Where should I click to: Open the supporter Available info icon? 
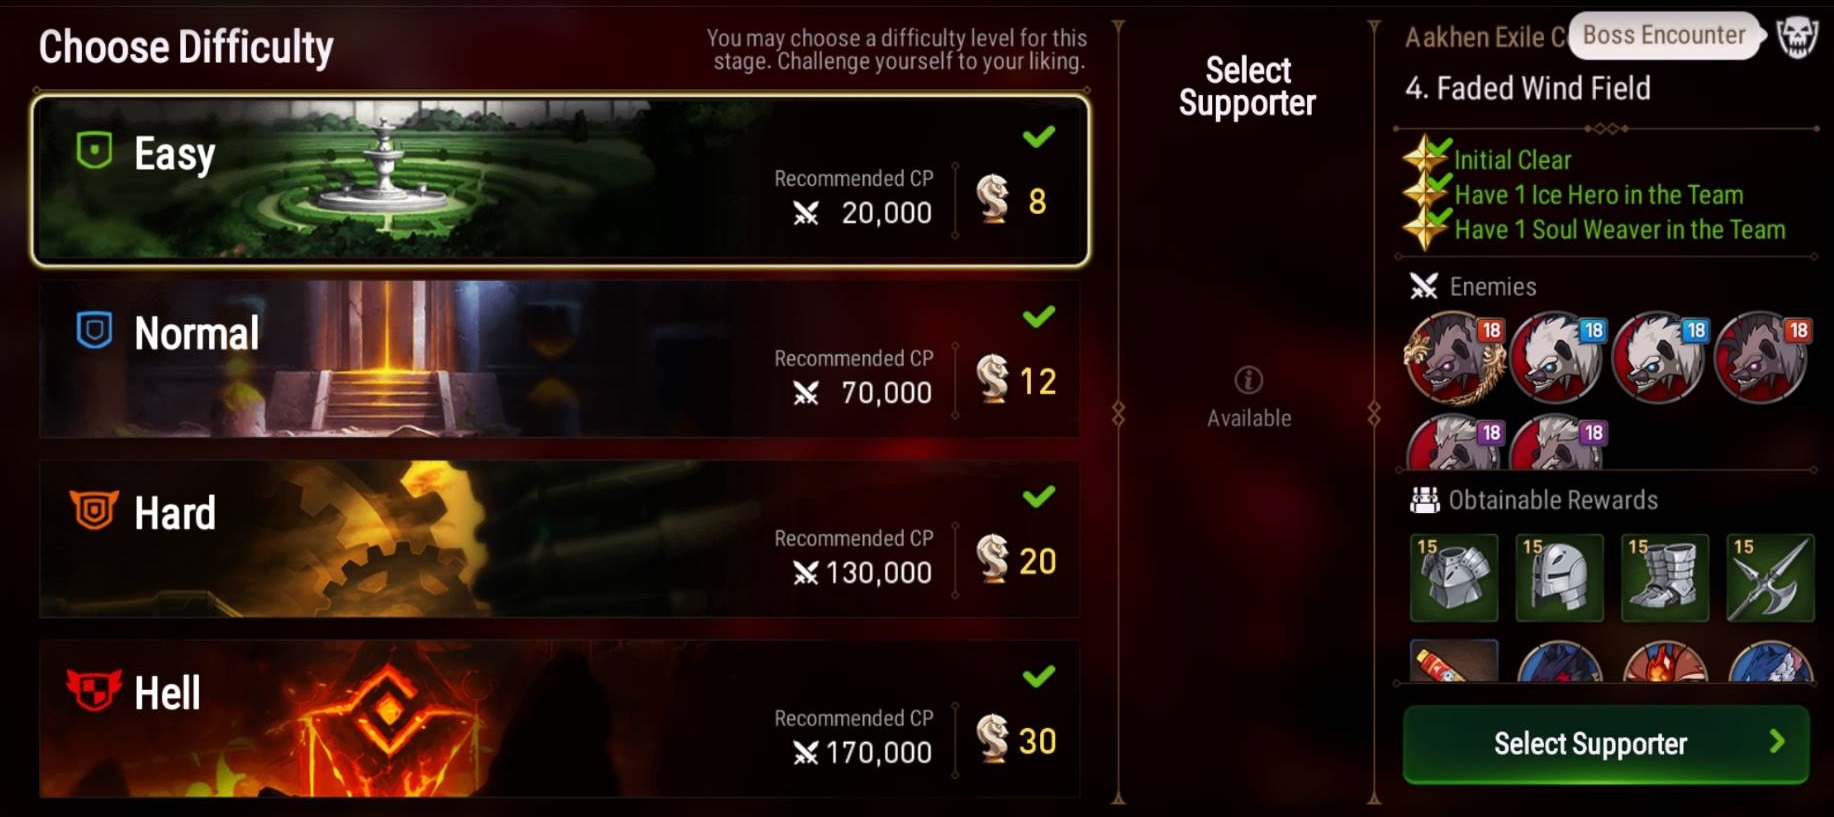(1248, 380)
